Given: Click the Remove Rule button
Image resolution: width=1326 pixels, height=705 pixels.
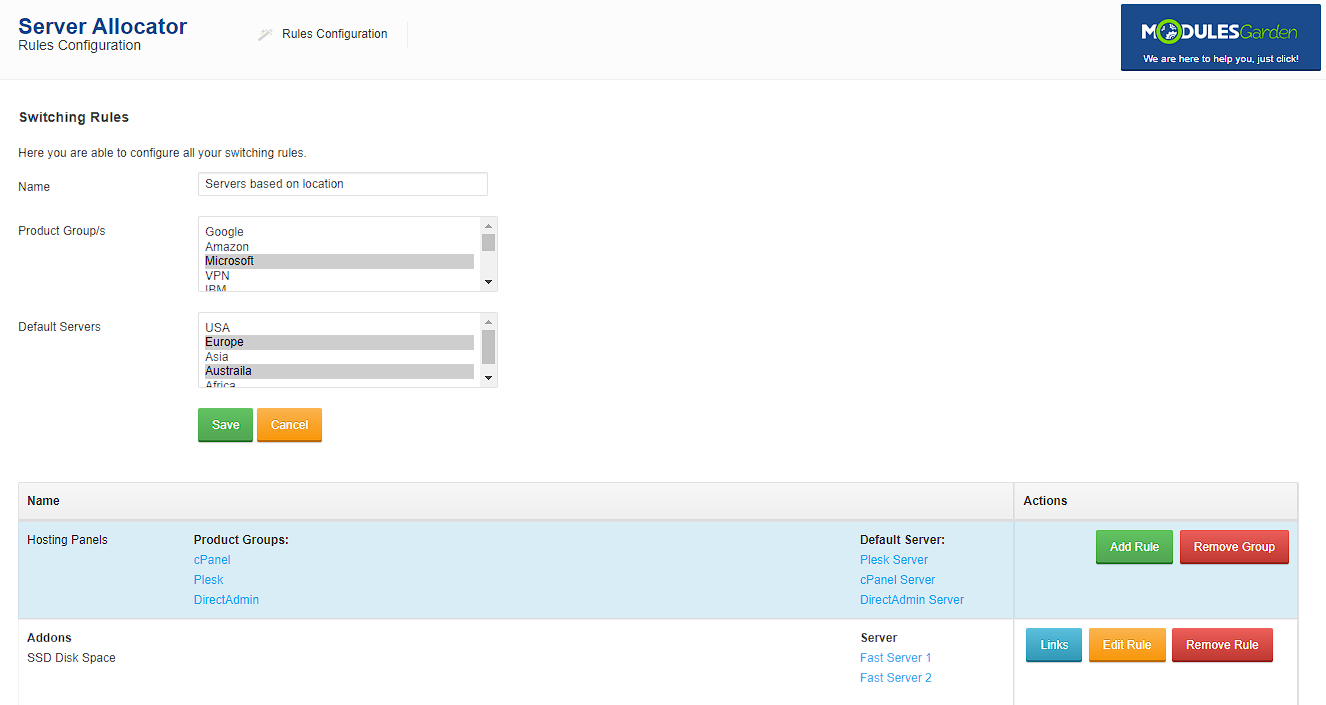Looking at the screenshot, I should 1222,645.
